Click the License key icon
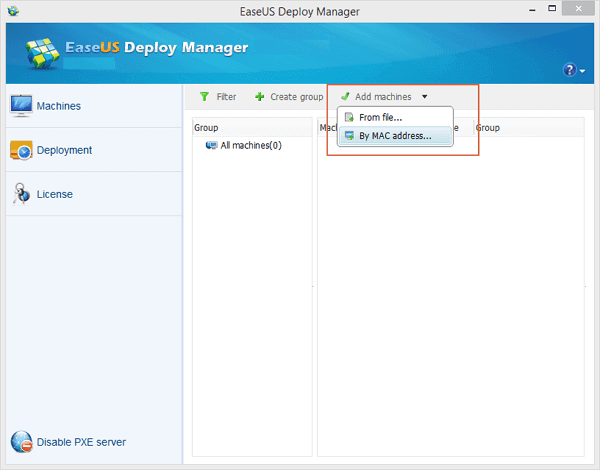 [x=21, y=194]
